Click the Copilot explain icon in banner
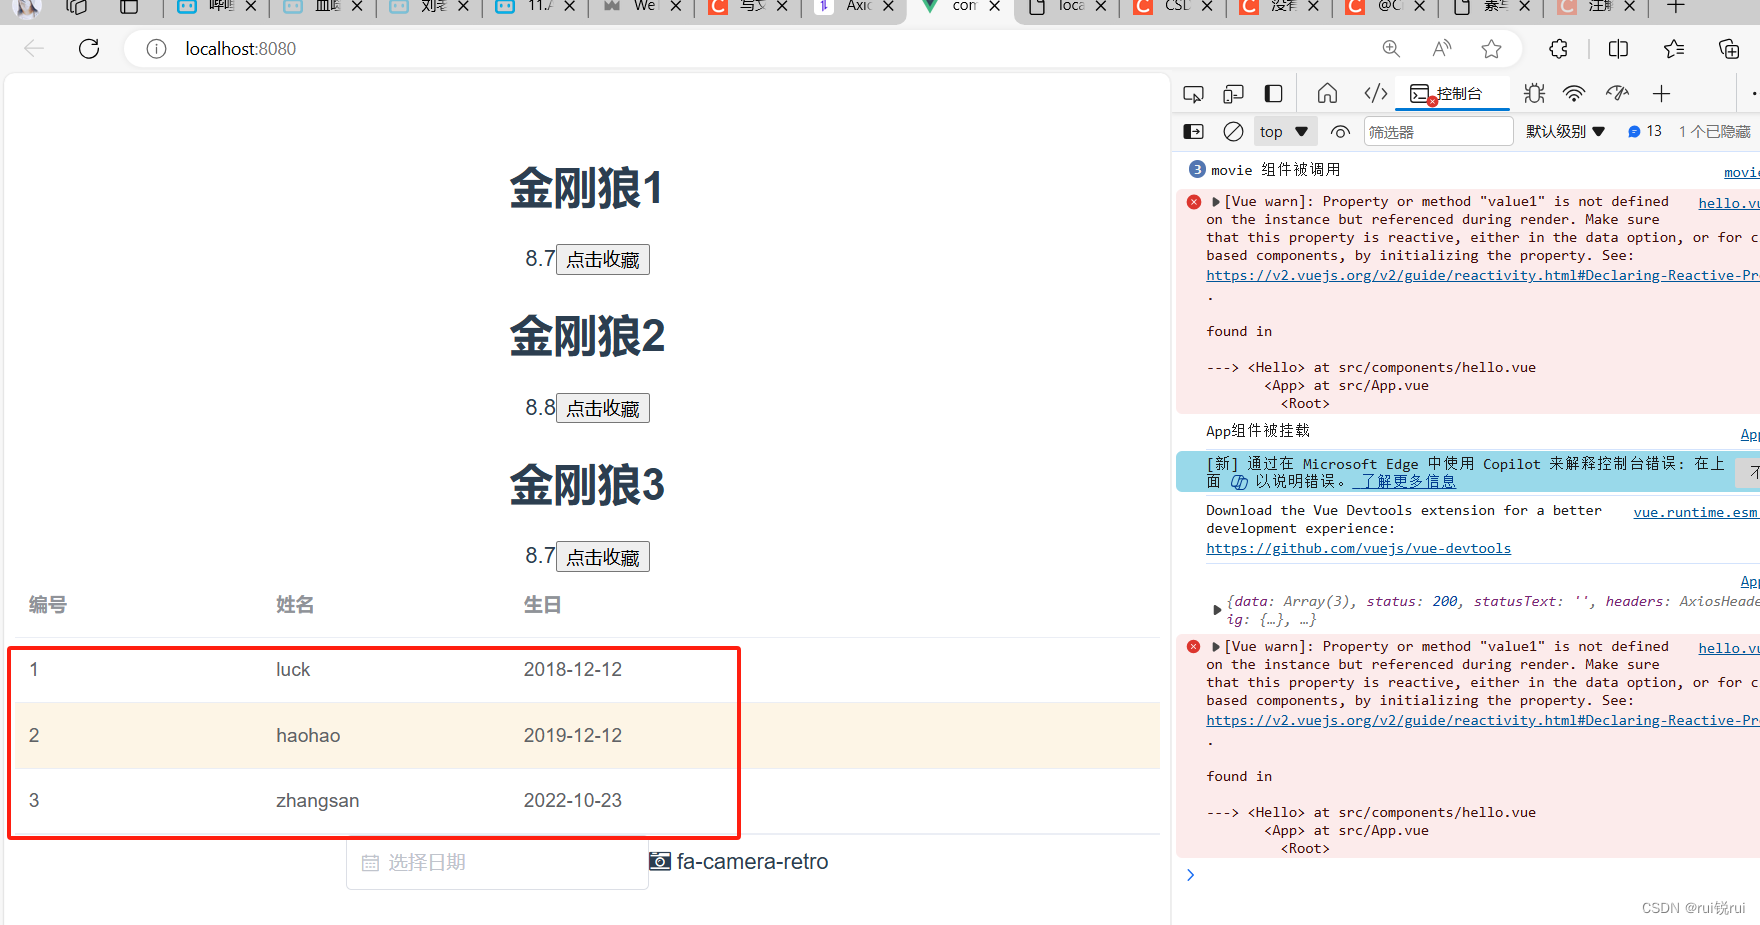This screenshot has height=925, width=1760. pos(1238,482)
